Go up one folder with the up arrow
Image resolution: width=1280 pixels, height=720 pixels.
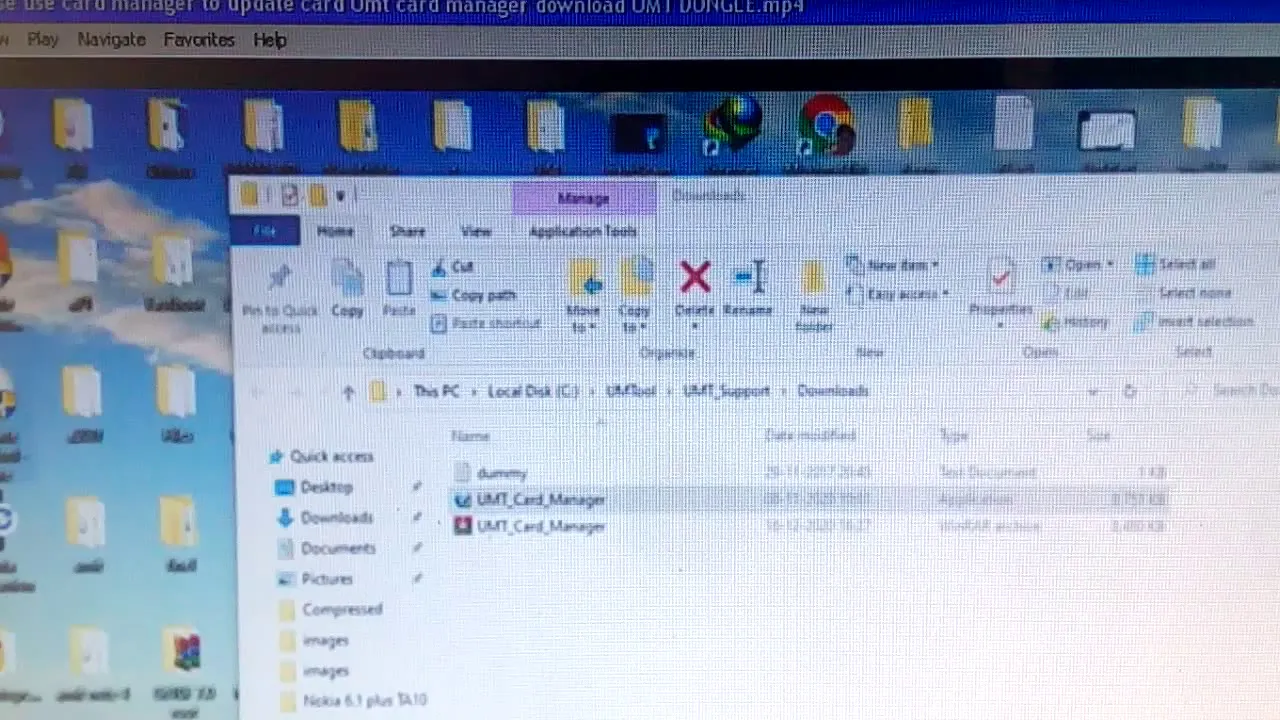347,392
